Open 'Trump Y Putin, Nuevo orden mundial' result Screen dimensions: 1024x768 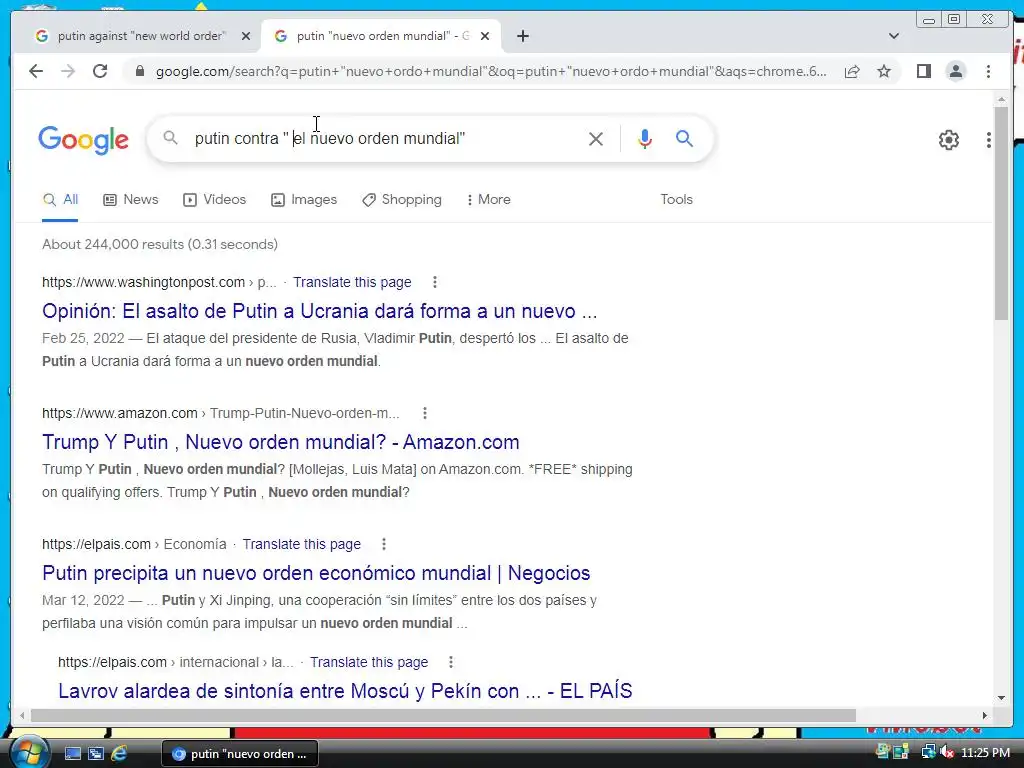(x=281, y=442)
